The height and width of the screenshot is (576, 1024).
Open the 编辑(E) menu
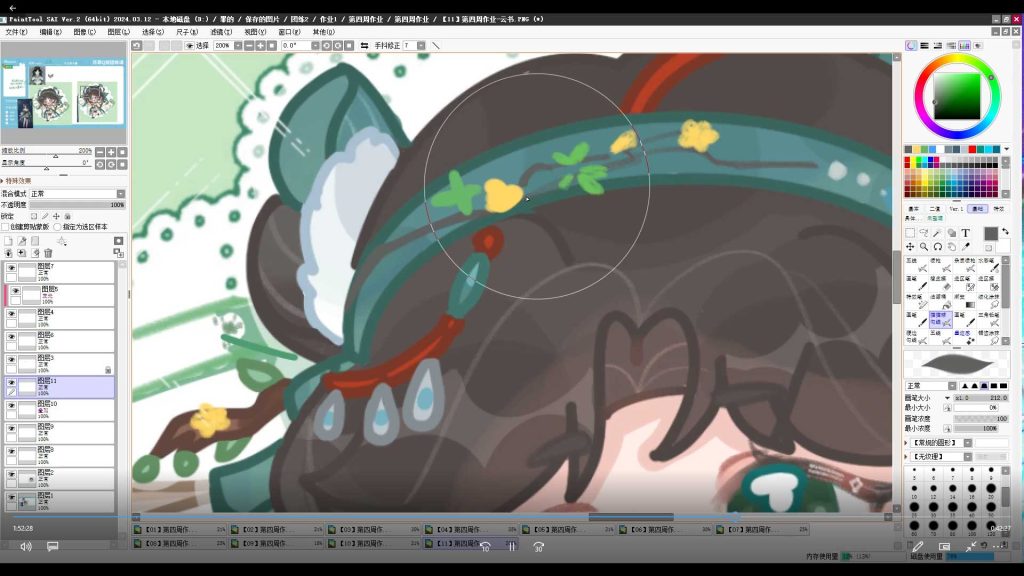tap(50, 31)
